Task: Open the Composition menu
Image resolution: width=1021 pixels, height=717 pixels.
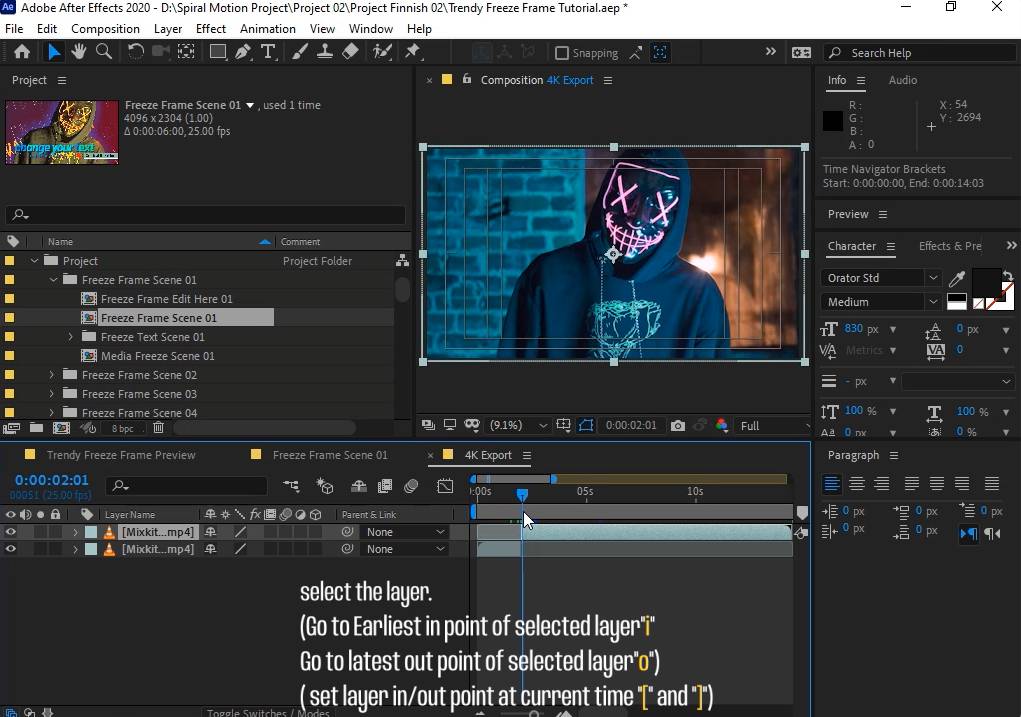Action: pos(105,29)
